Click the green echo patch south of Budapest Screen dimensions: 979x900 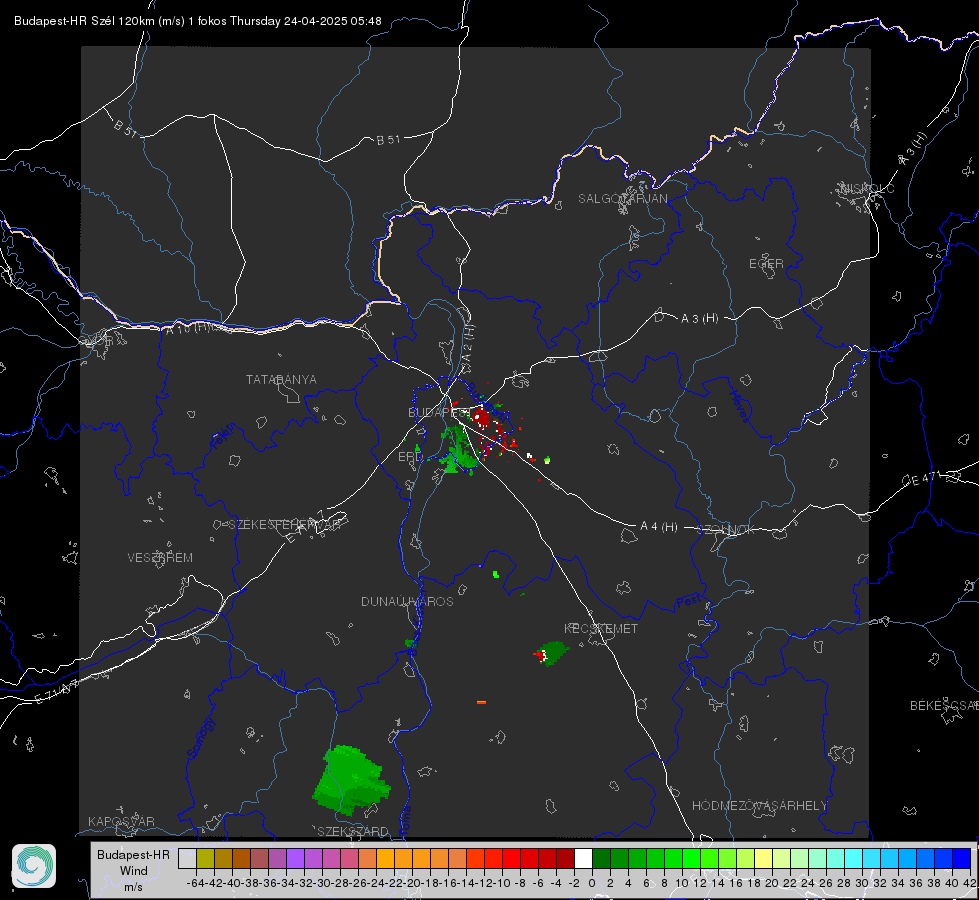(x=460, y=451)
